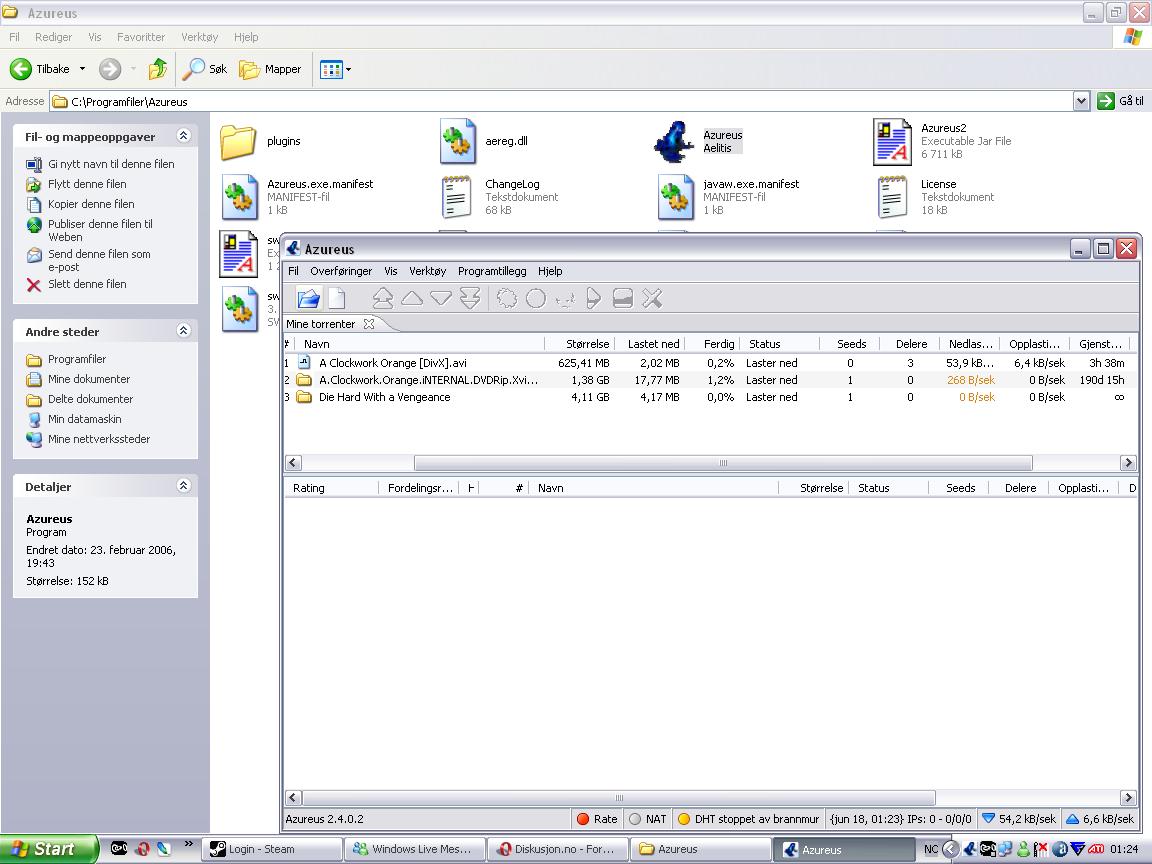This screenshot has height=864, width=1152.
Task: Click right arrow of upper torrent list scrollbar
Action: [x=1128, y=463]
